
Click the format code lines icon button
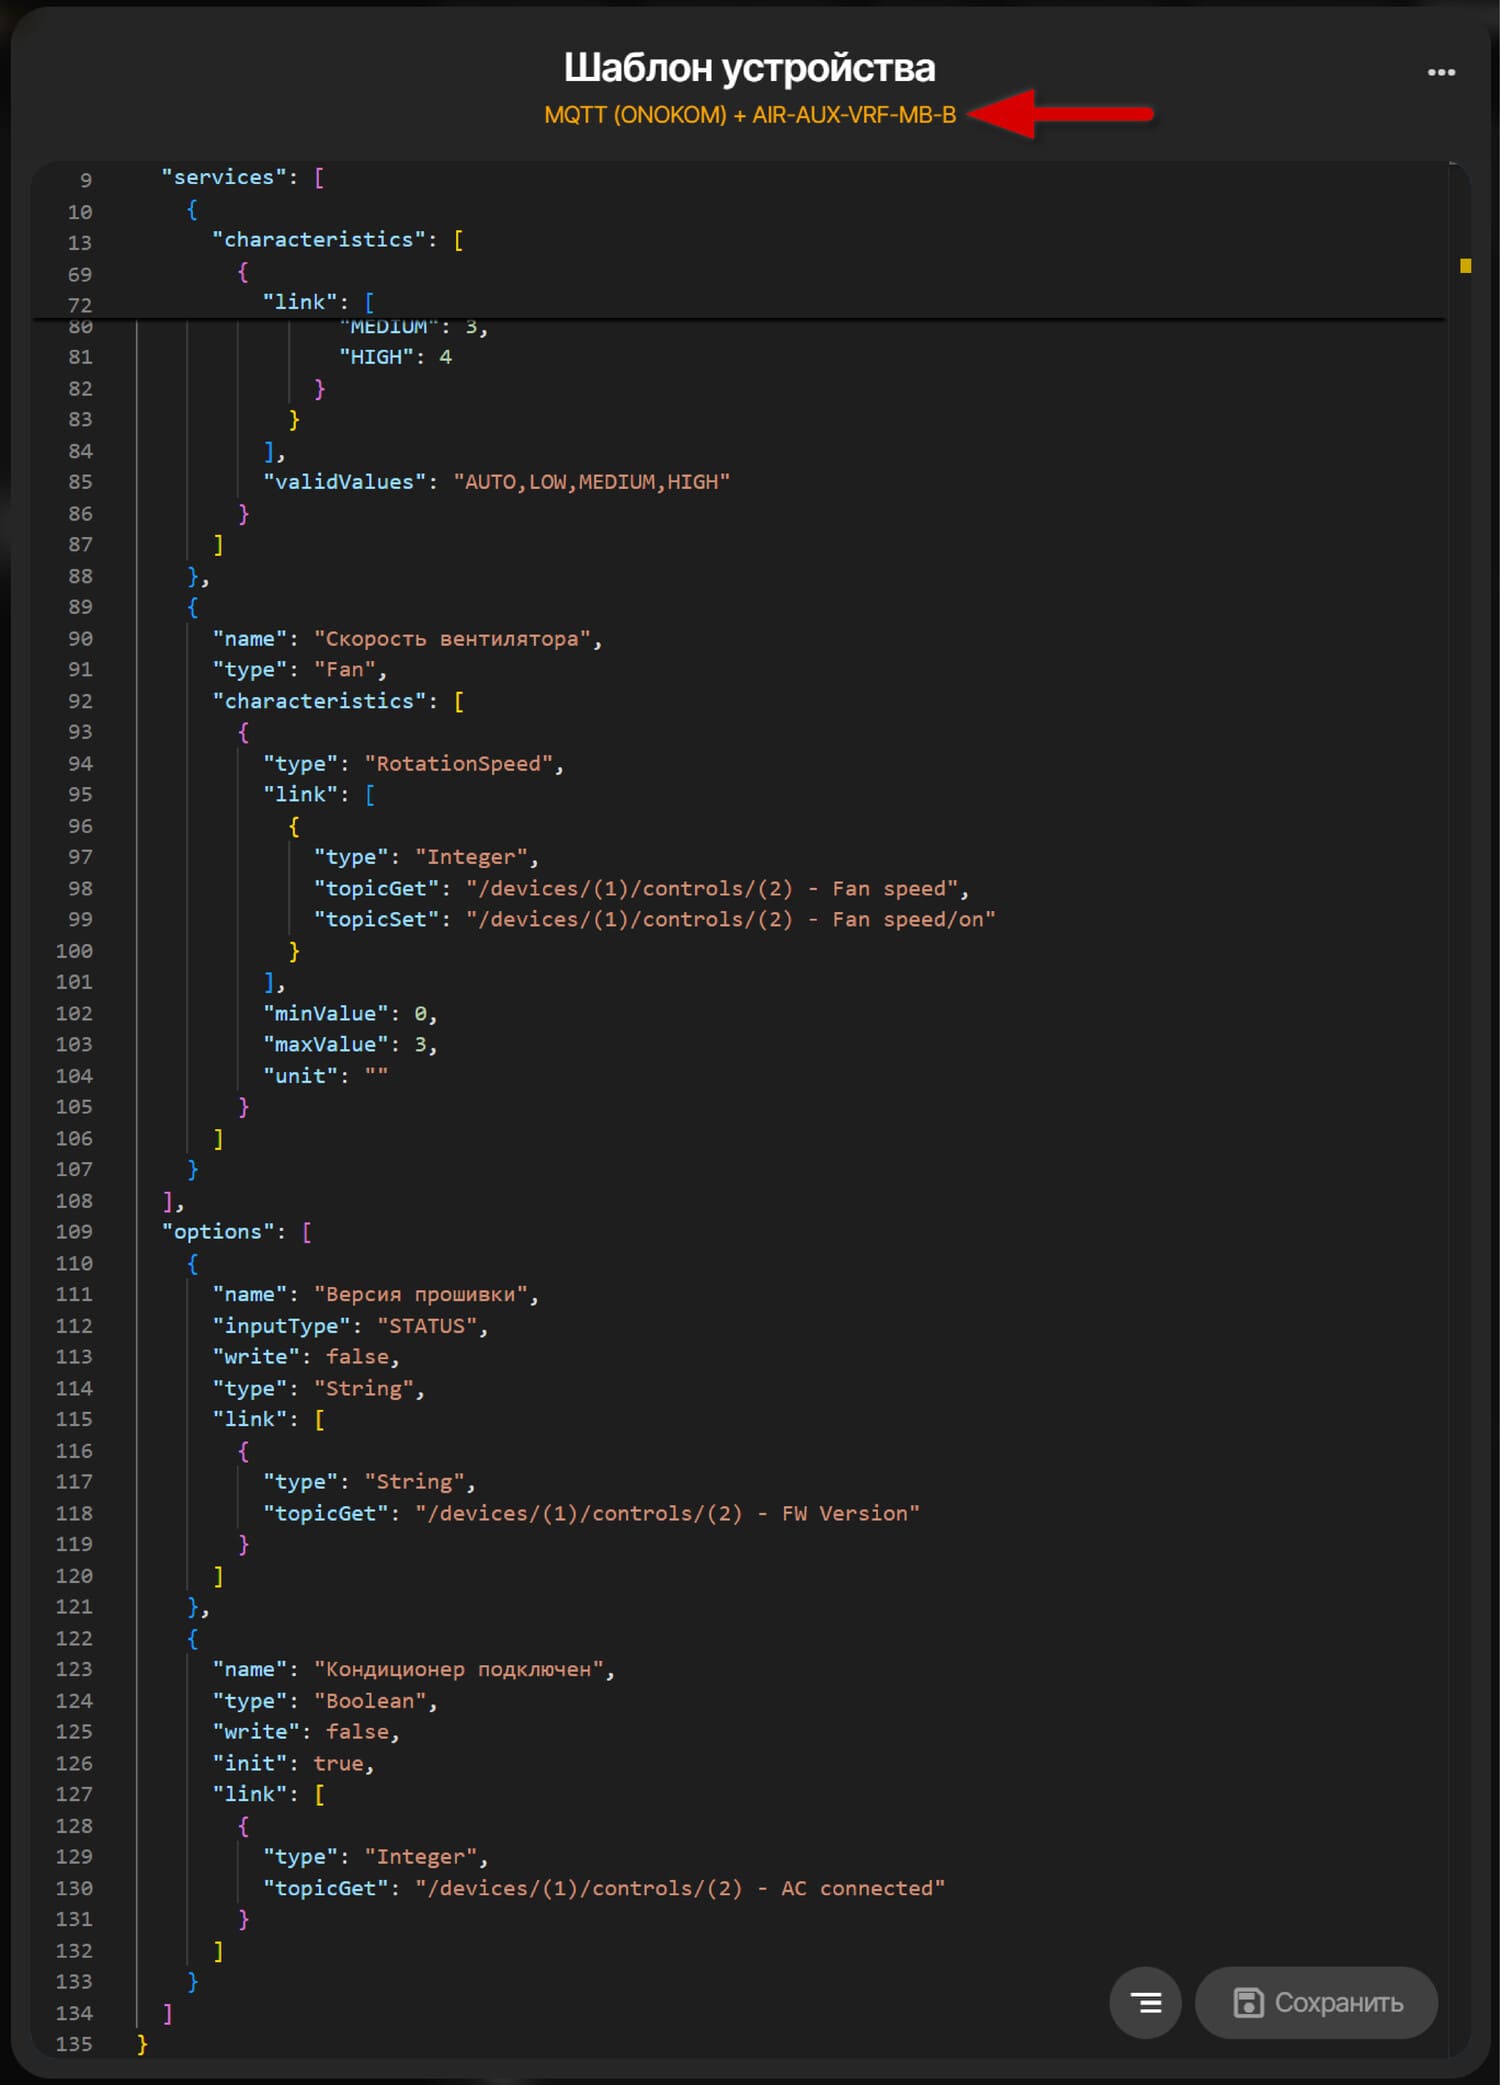tap(1145, 2002)
